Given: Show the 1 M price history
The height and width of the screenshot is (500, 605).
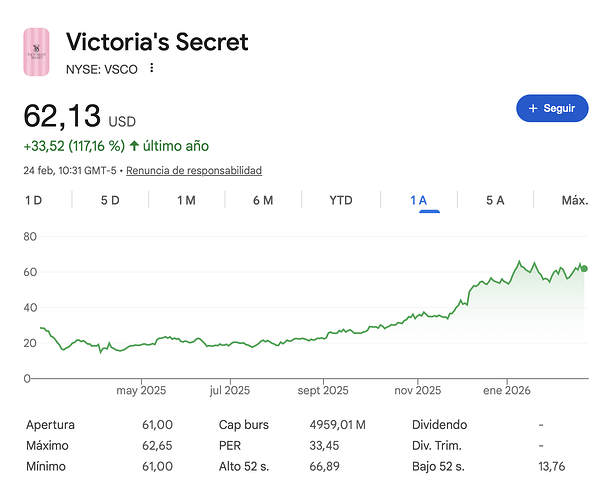Looking at the screenshot, I should pos(186,200).
